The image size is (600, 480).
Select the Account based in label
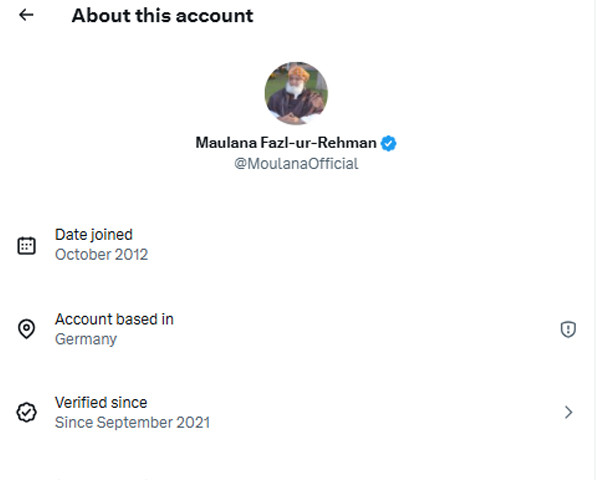click(x=114, y=319)
